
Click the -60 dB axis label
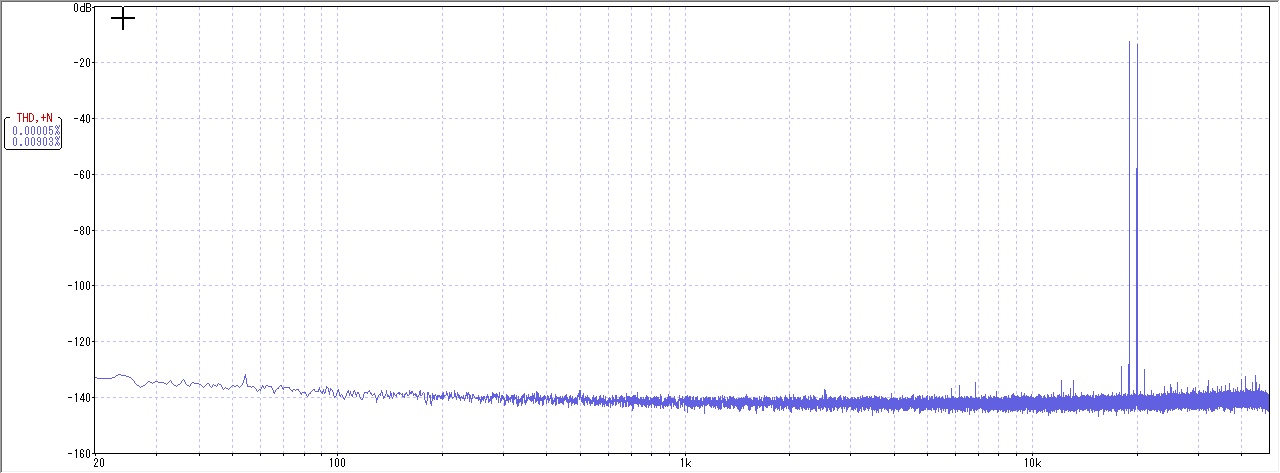(83, 174)
